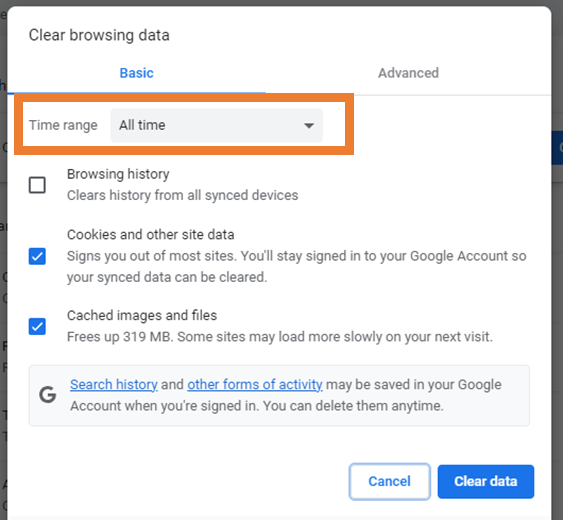Open other forms of activity link
Image resolution: width=563 pixels, height=520 pixels.
(255, 384)
